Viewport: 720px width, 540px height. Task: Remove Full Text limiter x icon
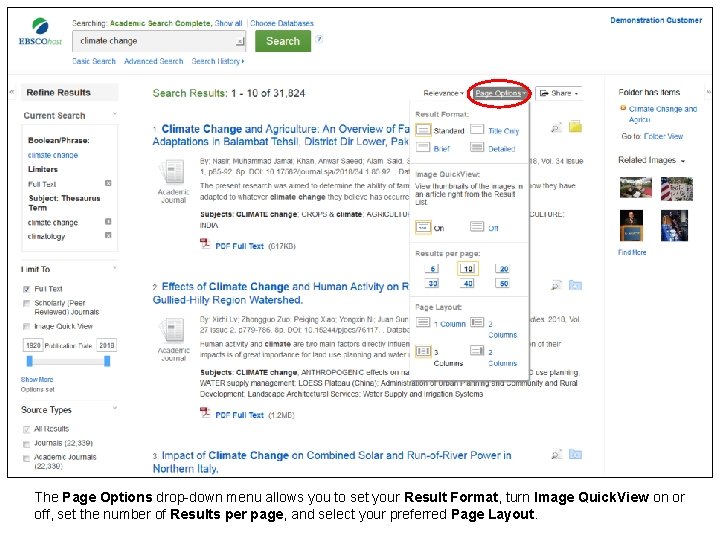[108, 183]
